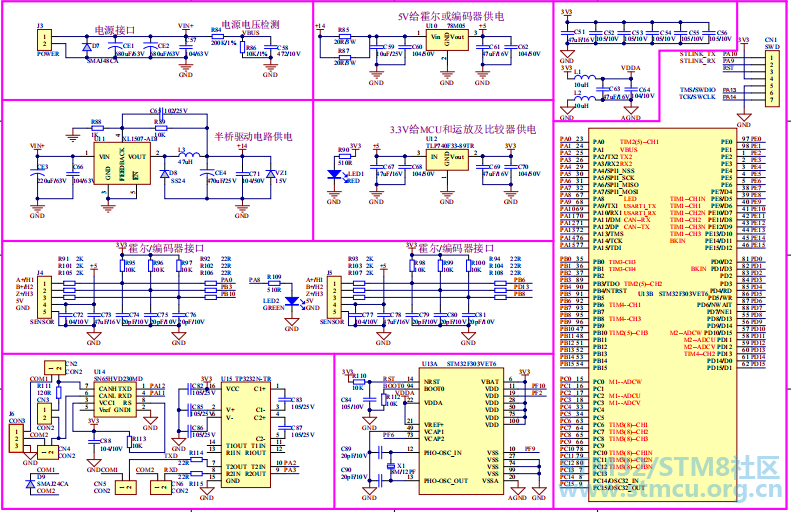Click the R84 200K/1% resistor
791x512 pixels.
point(217,36)
